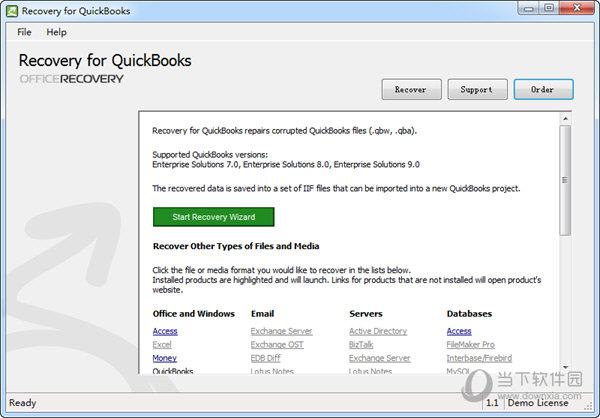Open the Exchange Server link under Email
This screenshot has height=418, width=600.
click(282, 331)
